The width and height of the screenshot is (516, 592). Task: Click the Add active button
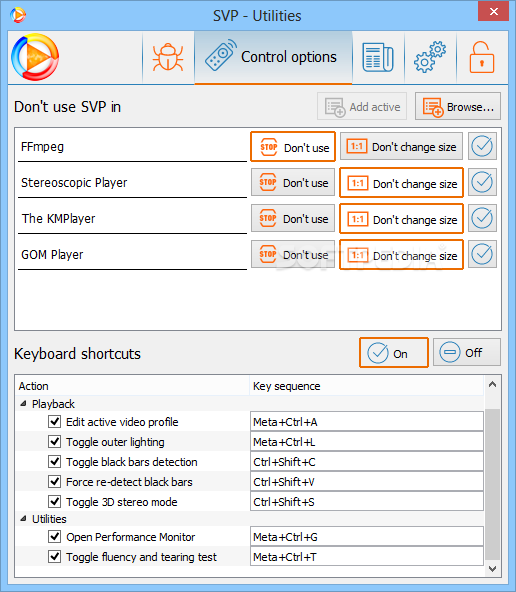(x=362, y=107)
